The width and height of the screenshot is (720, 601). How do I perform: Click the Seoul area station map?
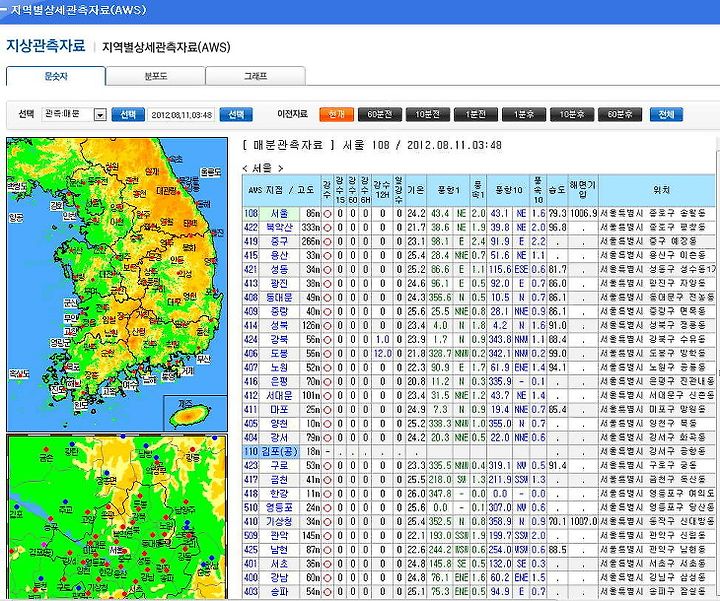coord(117,517)
